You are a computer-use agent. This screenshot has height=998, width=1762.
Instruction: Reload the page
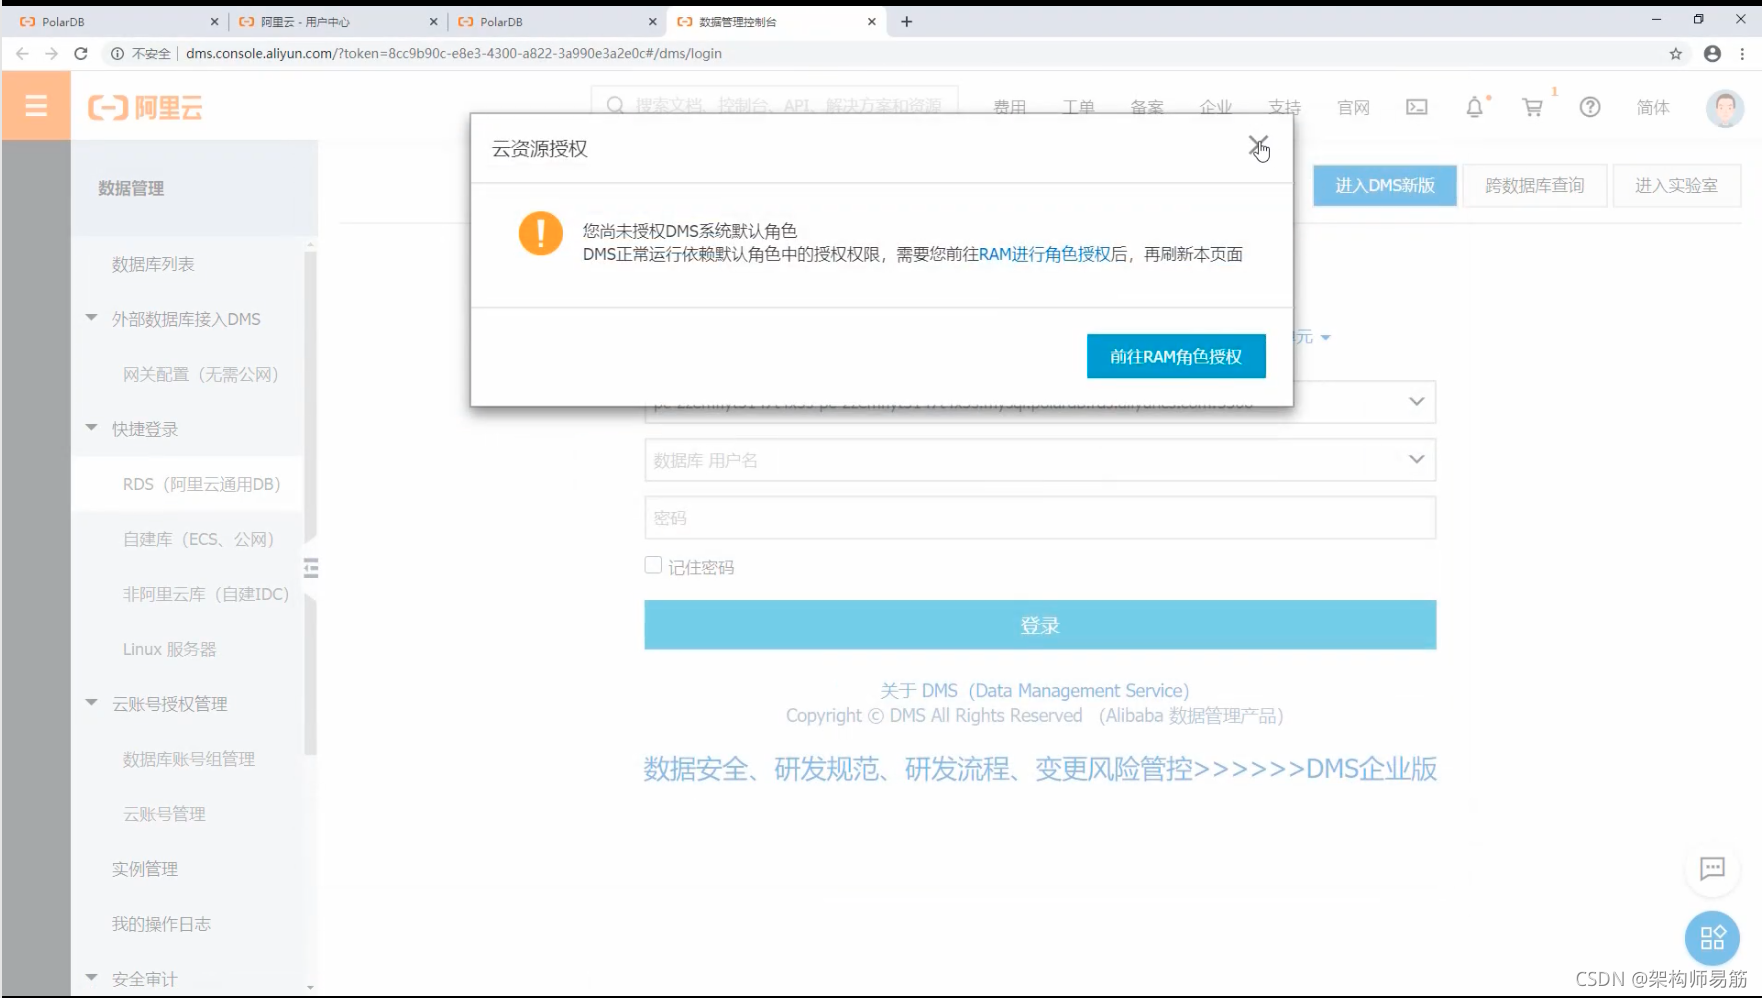pyautogui.click(x=81, y=54)
